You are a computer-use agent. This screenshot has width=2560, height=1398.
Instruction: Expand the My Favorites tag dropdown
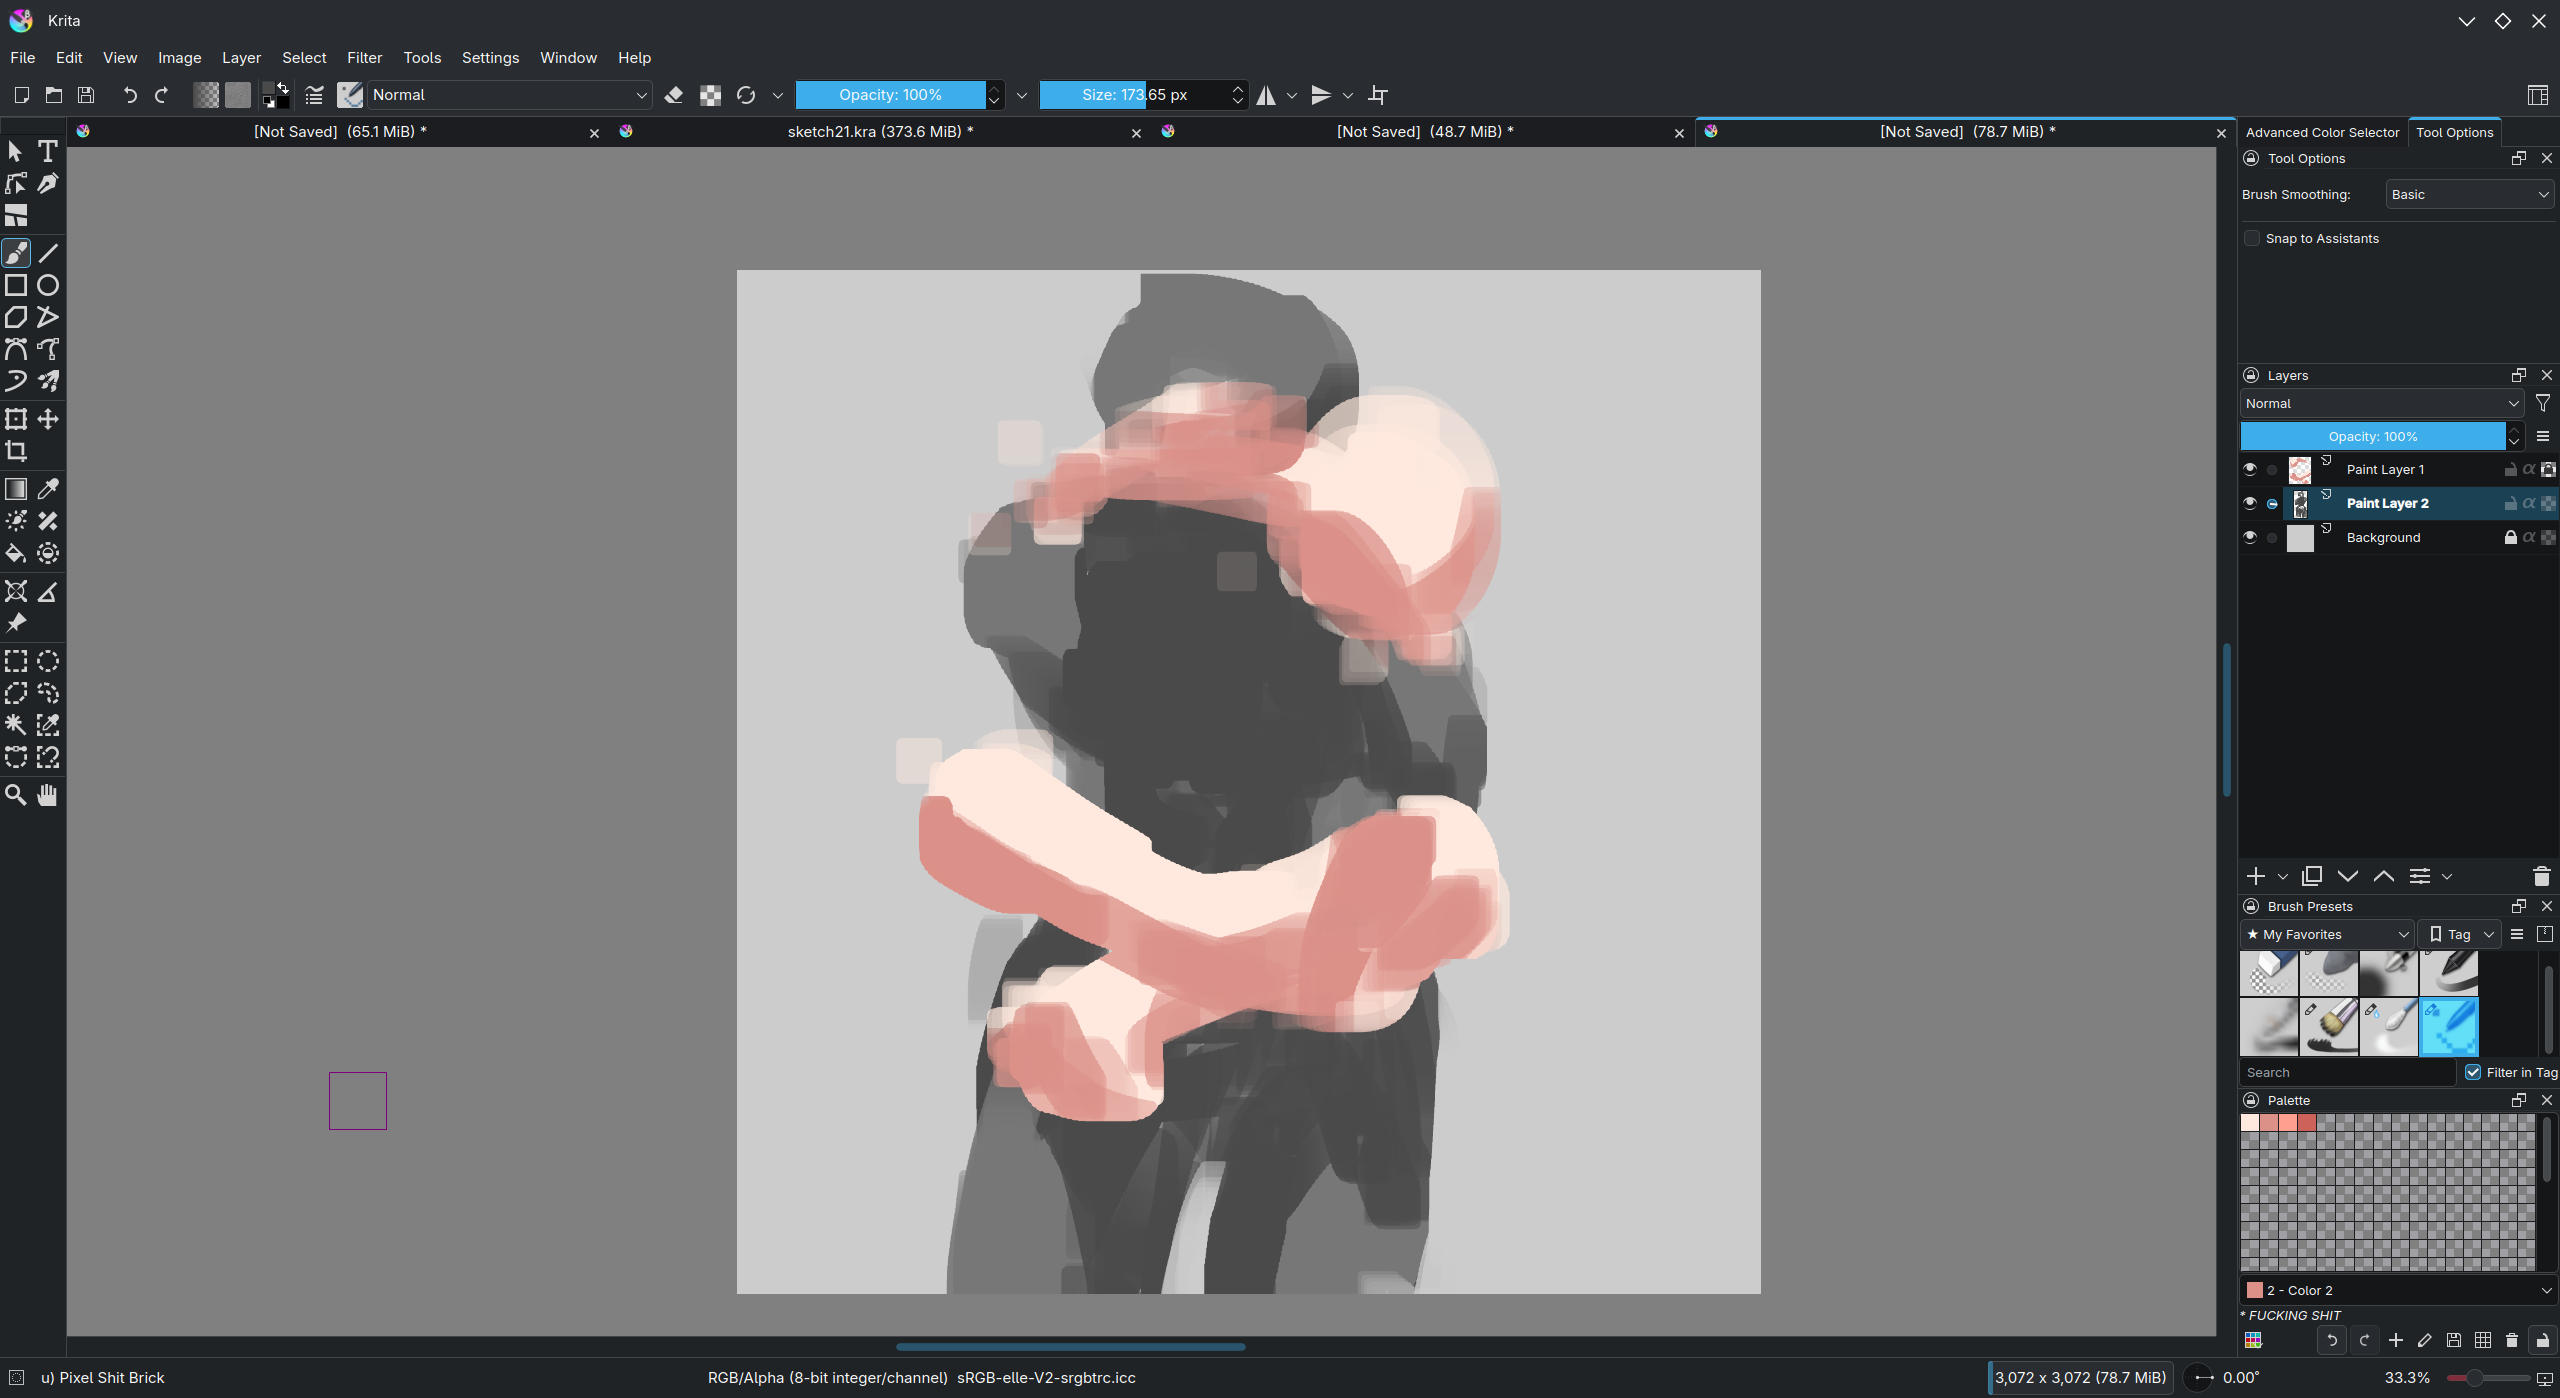click(x=2326, y=934)
